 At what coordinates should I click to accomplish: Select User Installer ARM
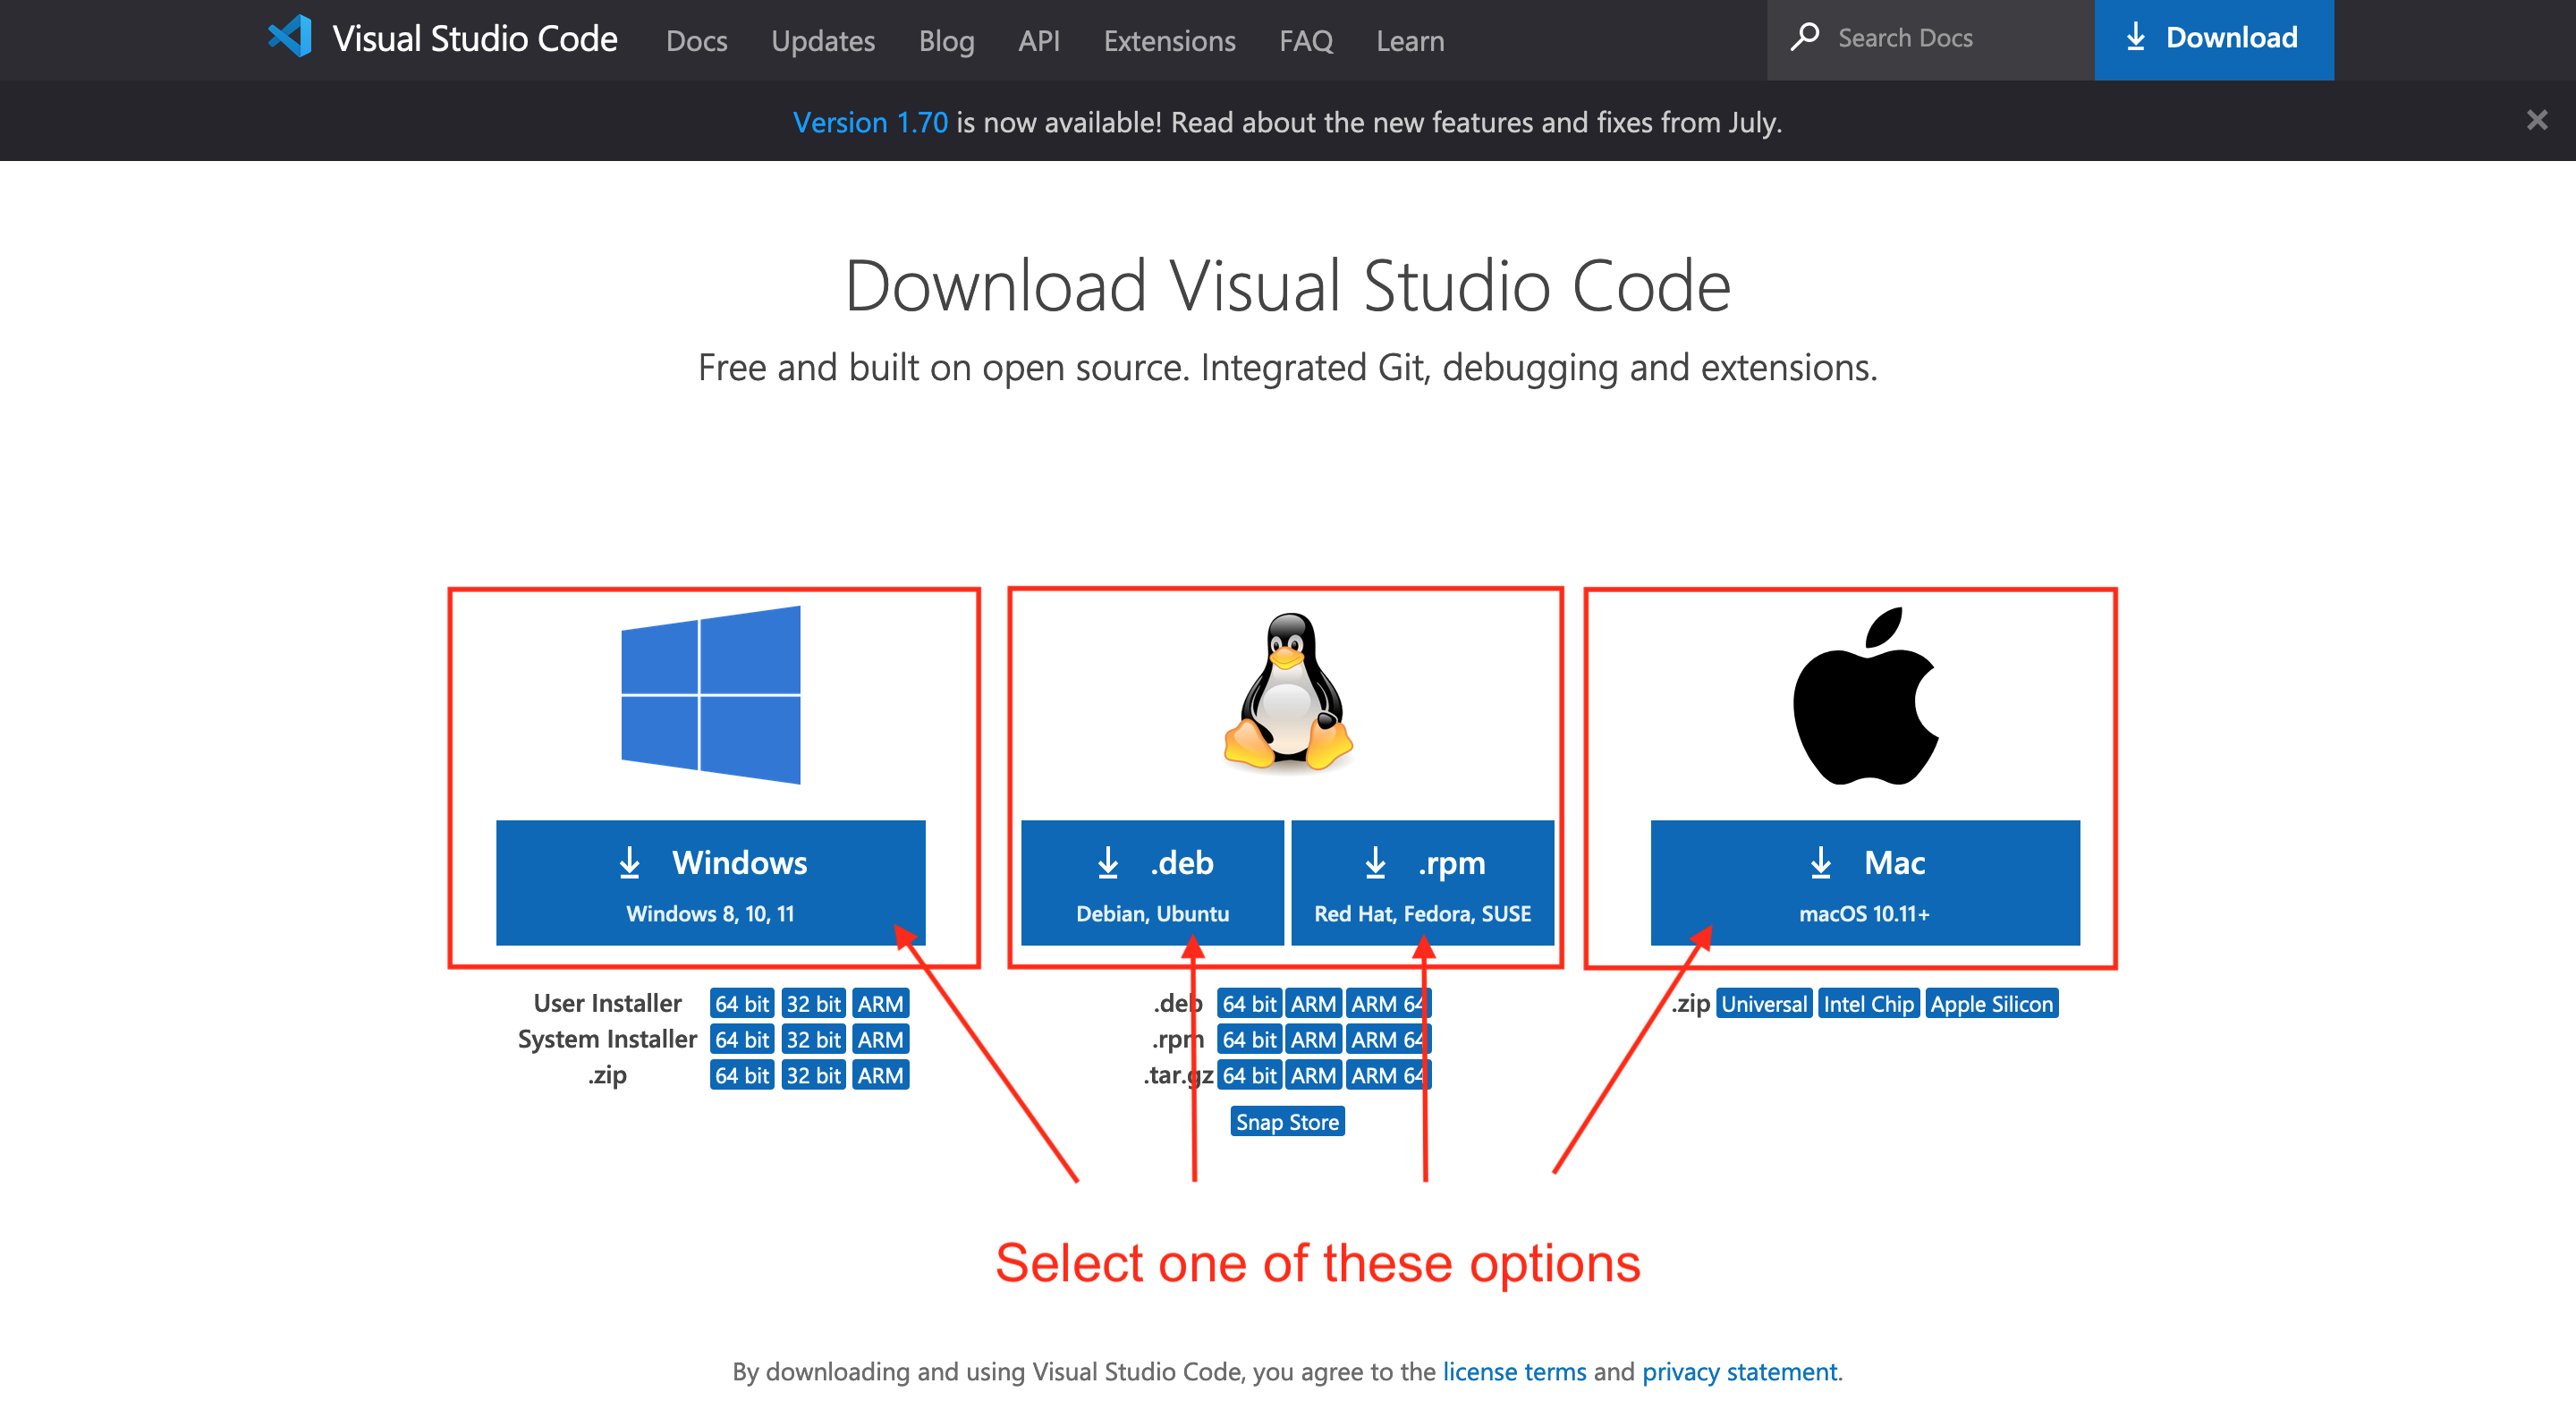880,1003
